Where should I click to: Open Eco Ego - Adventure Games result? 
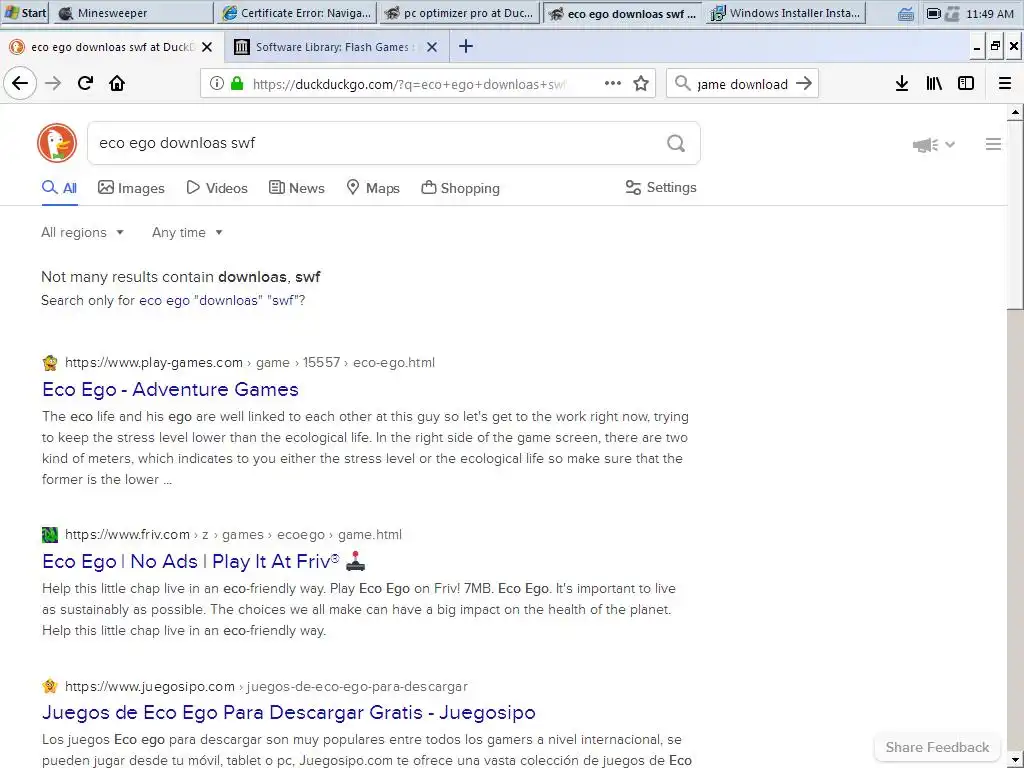point(170,389)
